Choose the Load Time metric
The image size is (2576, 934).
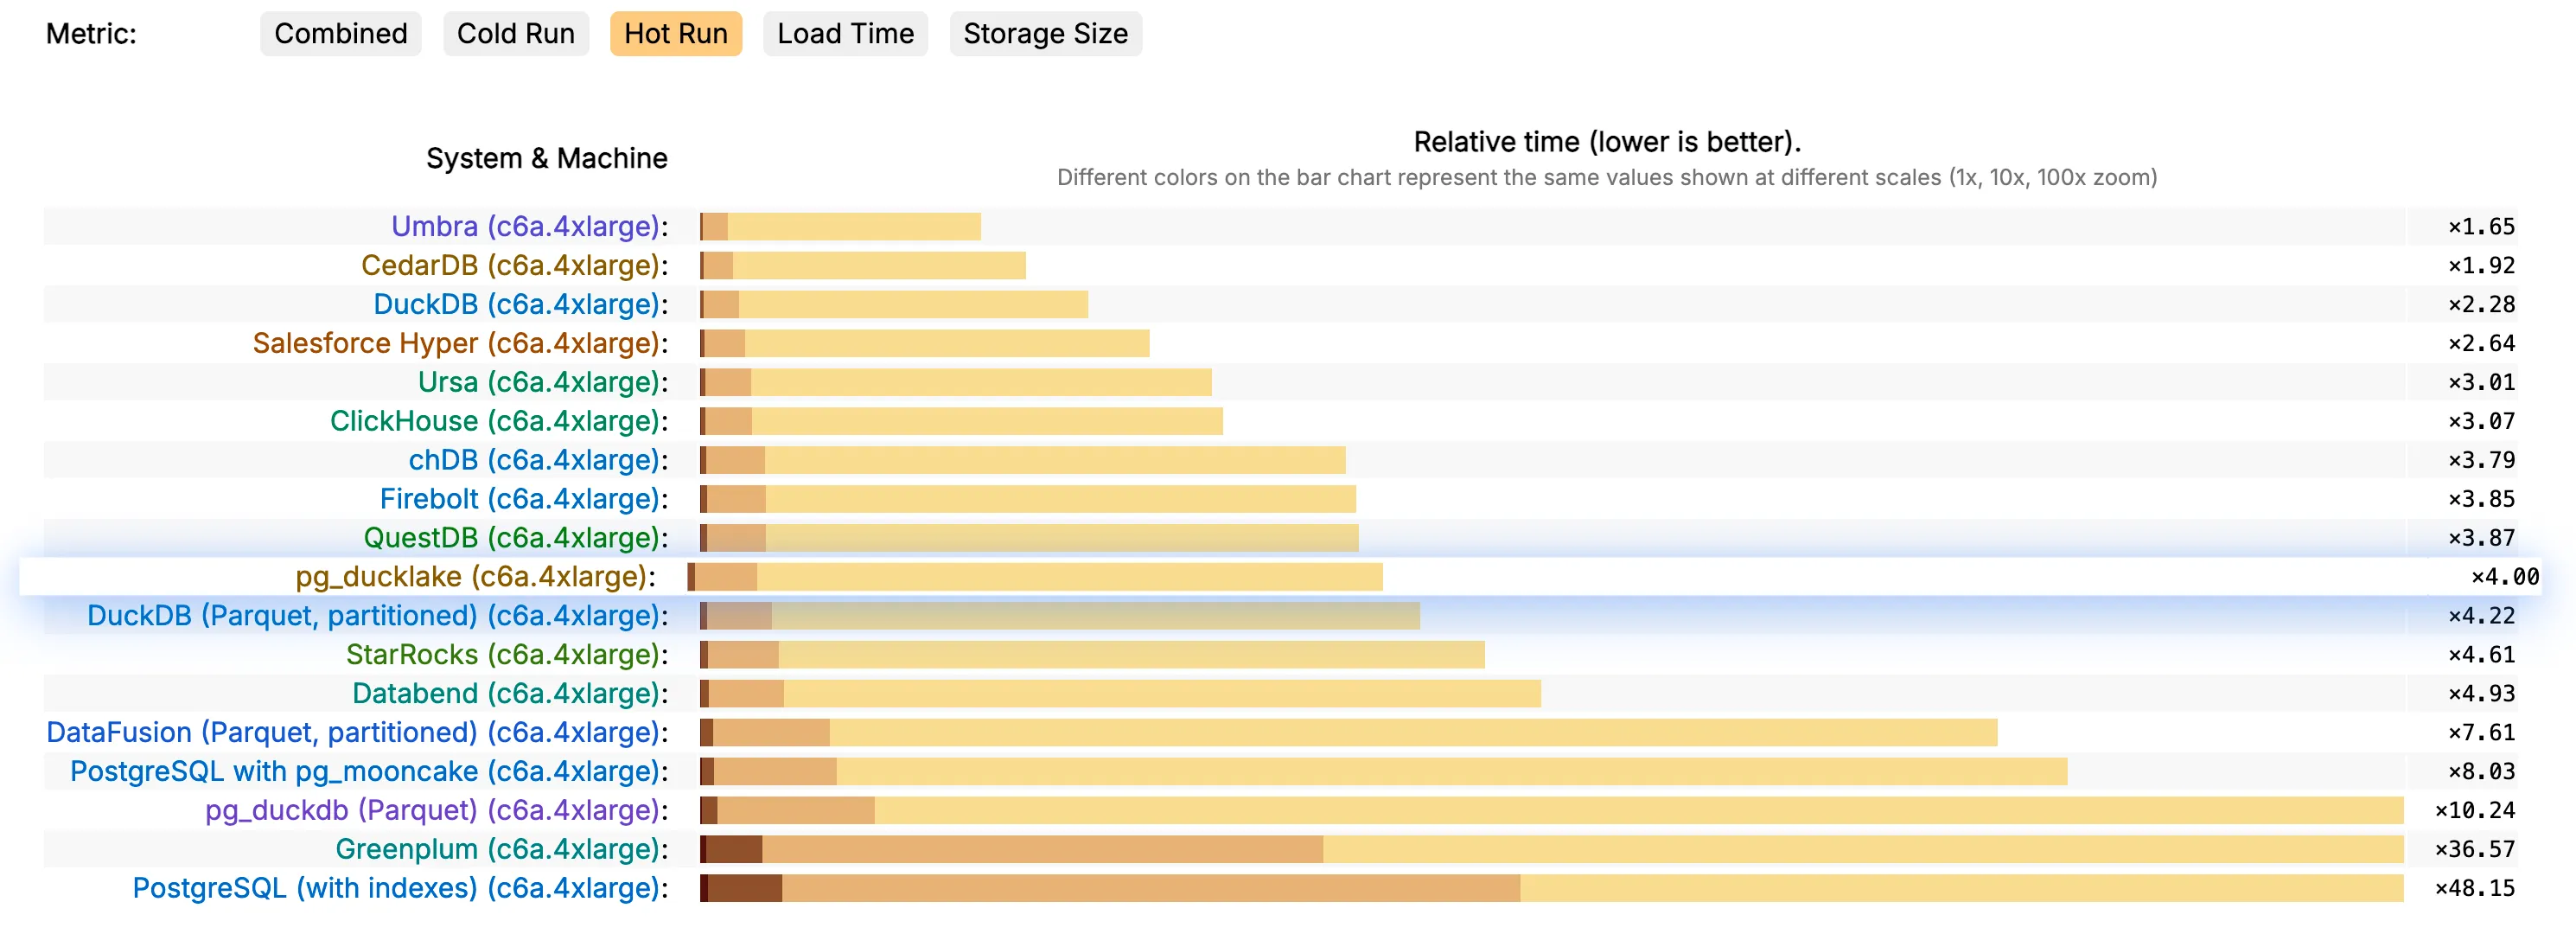point(845,34)
